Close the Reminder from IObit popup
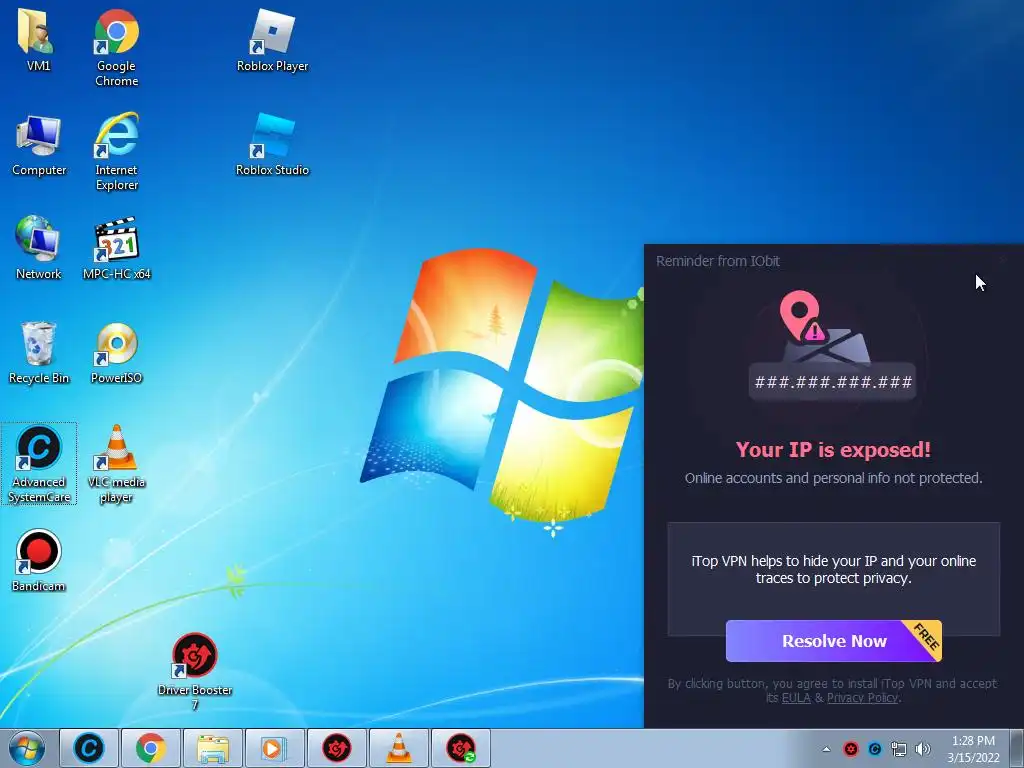The width and height of the screenshot is (1024, 768). tap(1003, 260)
